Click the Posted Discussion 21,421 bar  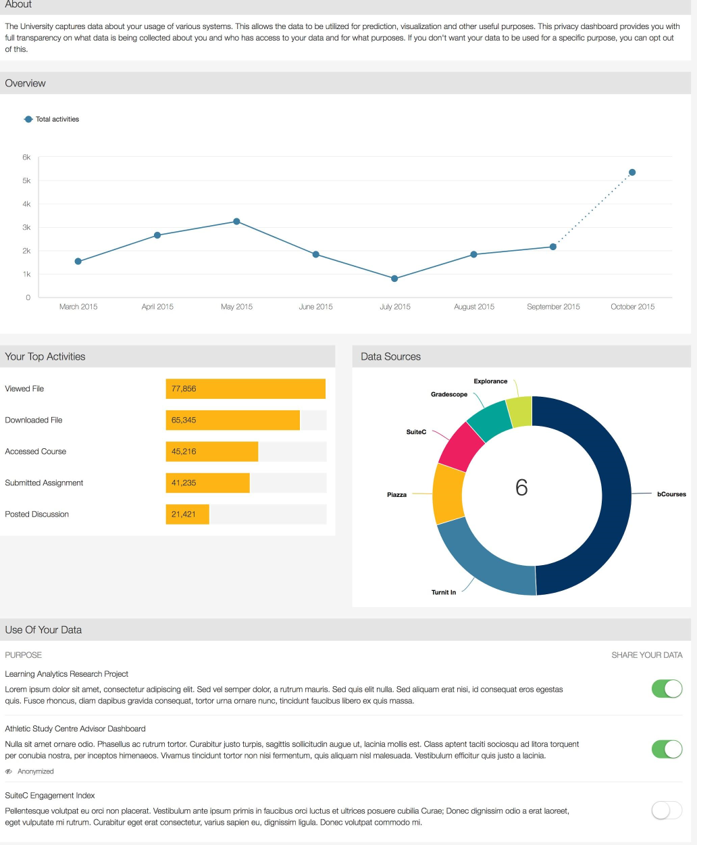pyautogui.click(x=188, y=514)
